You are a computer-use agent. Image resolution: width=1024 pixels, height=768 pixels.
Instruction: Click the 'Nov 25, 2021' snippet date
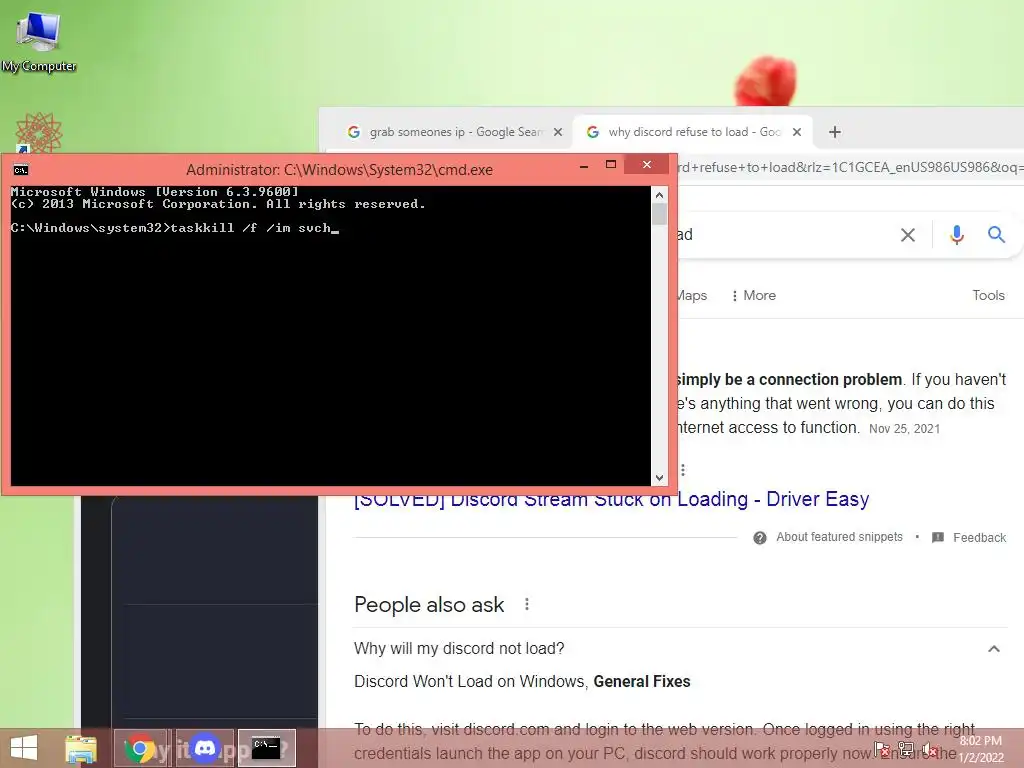[904, 429]
